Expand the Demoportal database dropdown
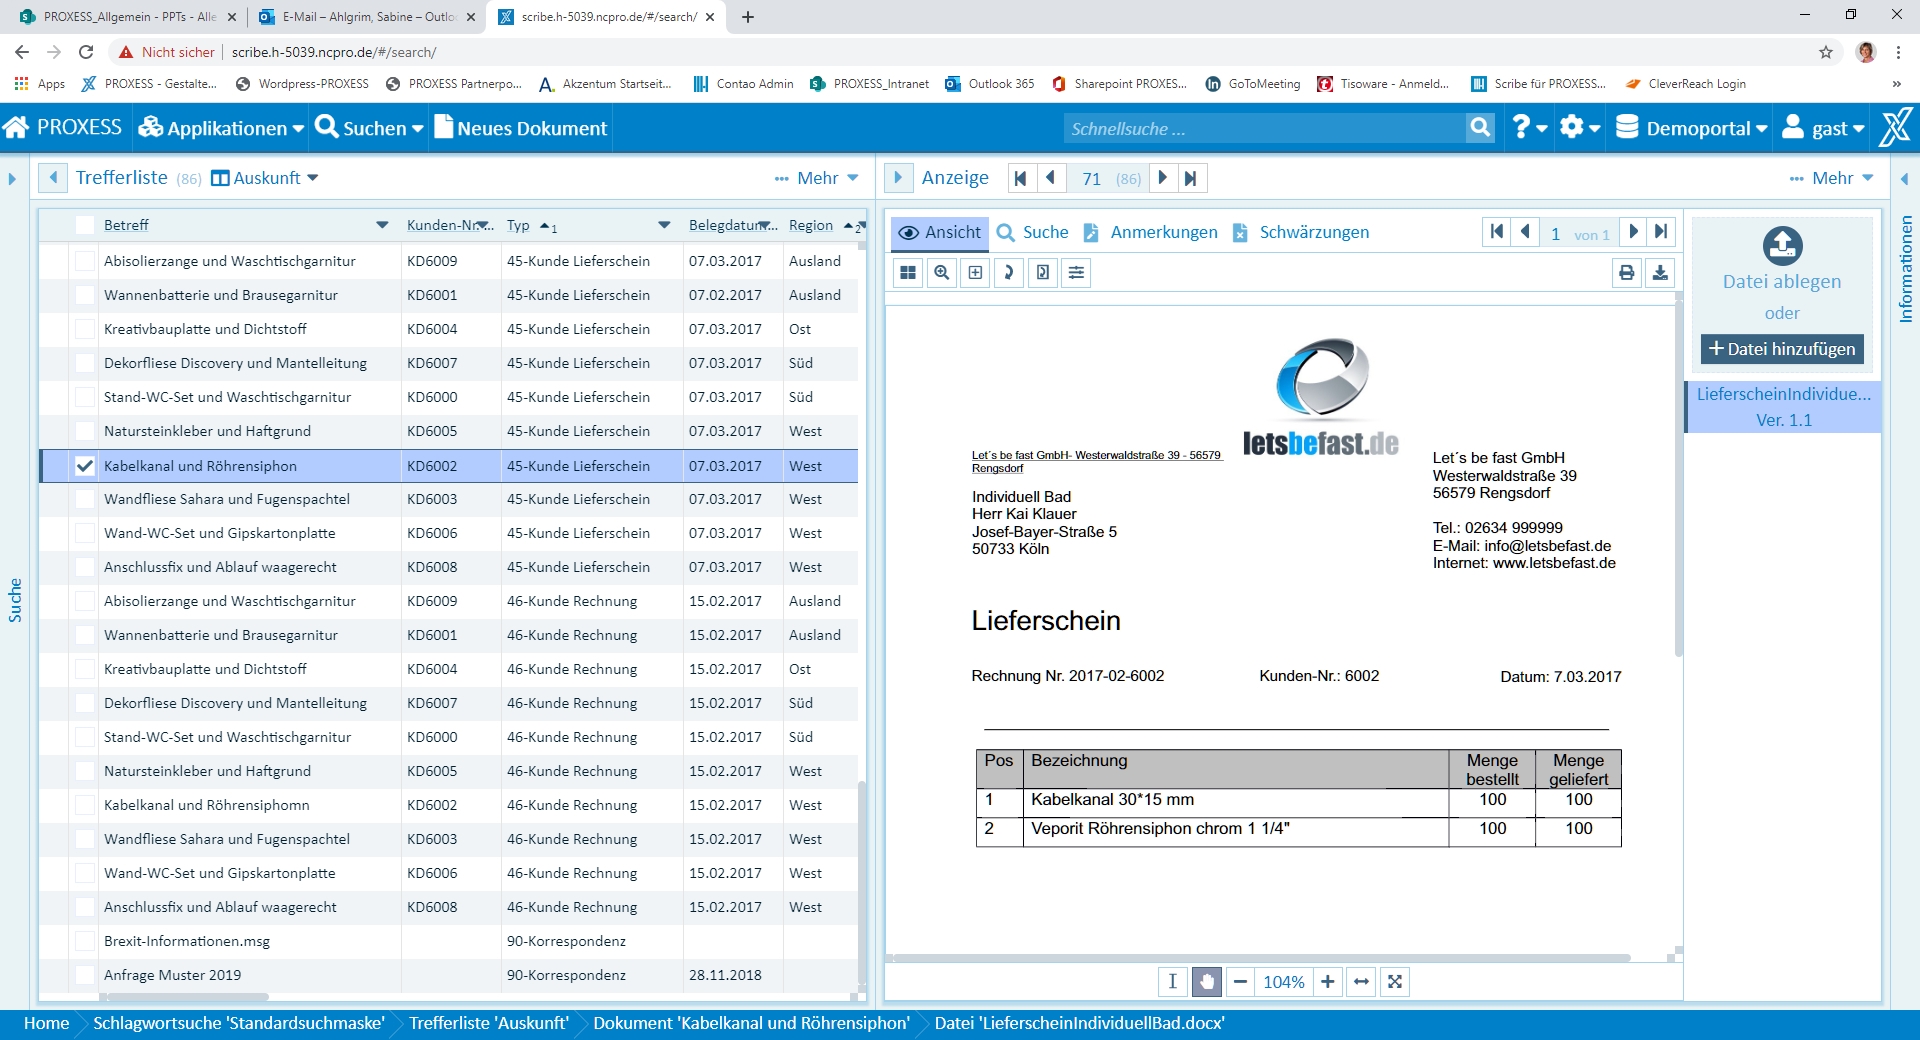The image size is (1920, 1040). 1692,128
